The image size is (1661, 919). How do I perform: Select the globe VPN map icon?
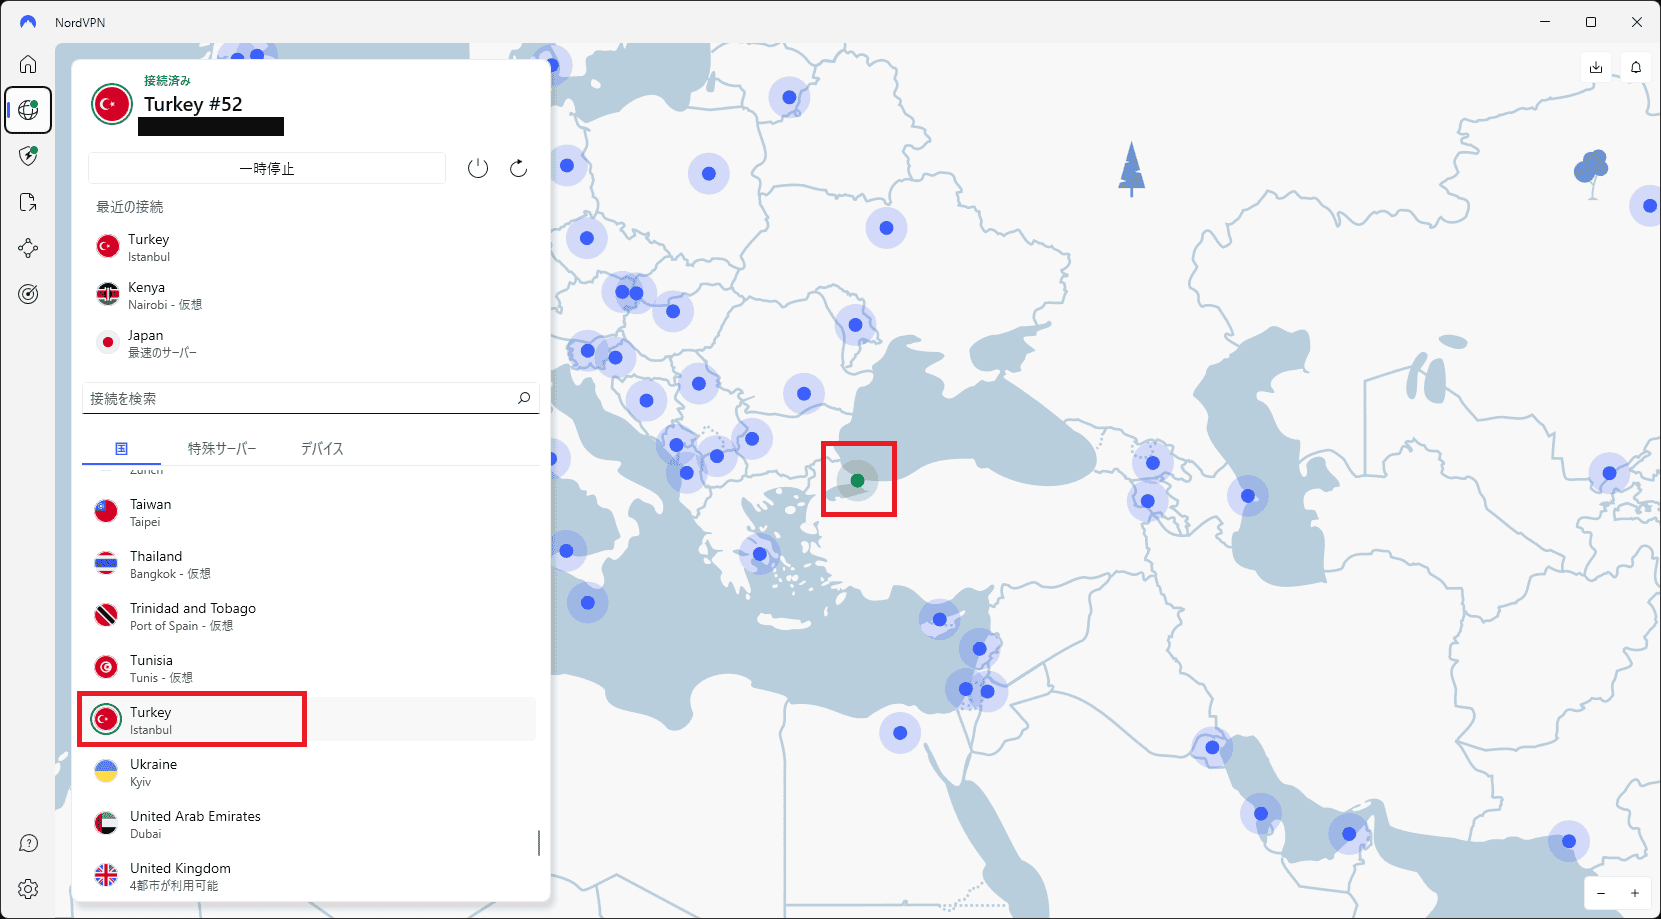pos(28,110)
